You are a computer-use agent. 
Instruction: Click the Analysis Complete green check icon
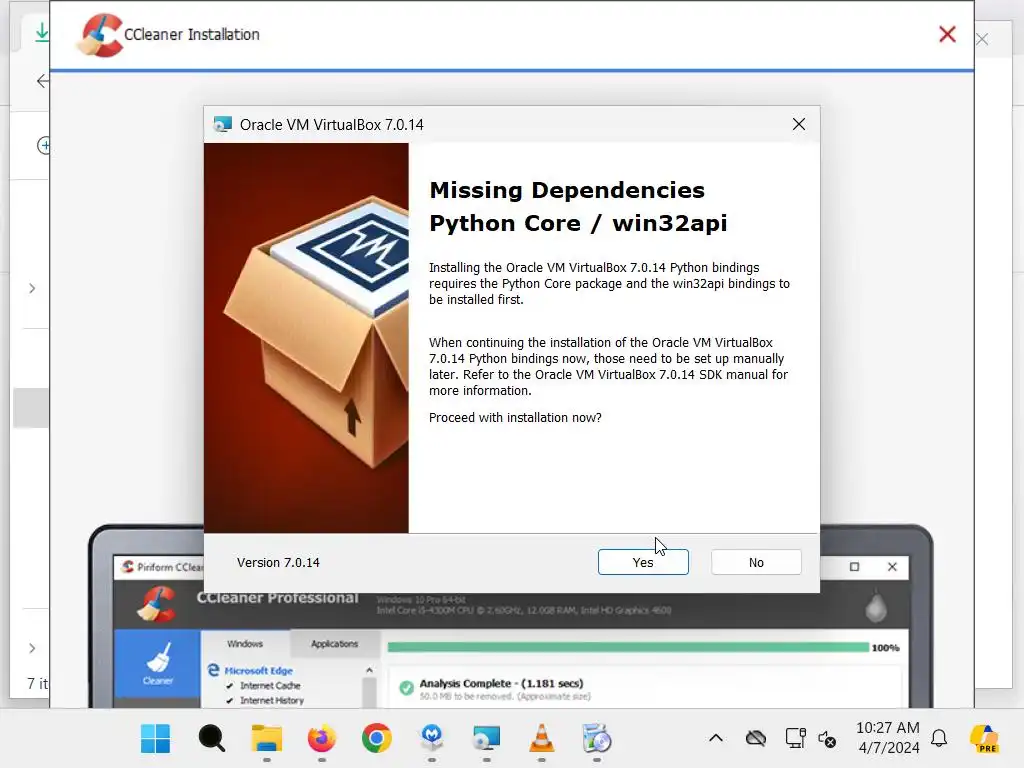pos(406,688)
